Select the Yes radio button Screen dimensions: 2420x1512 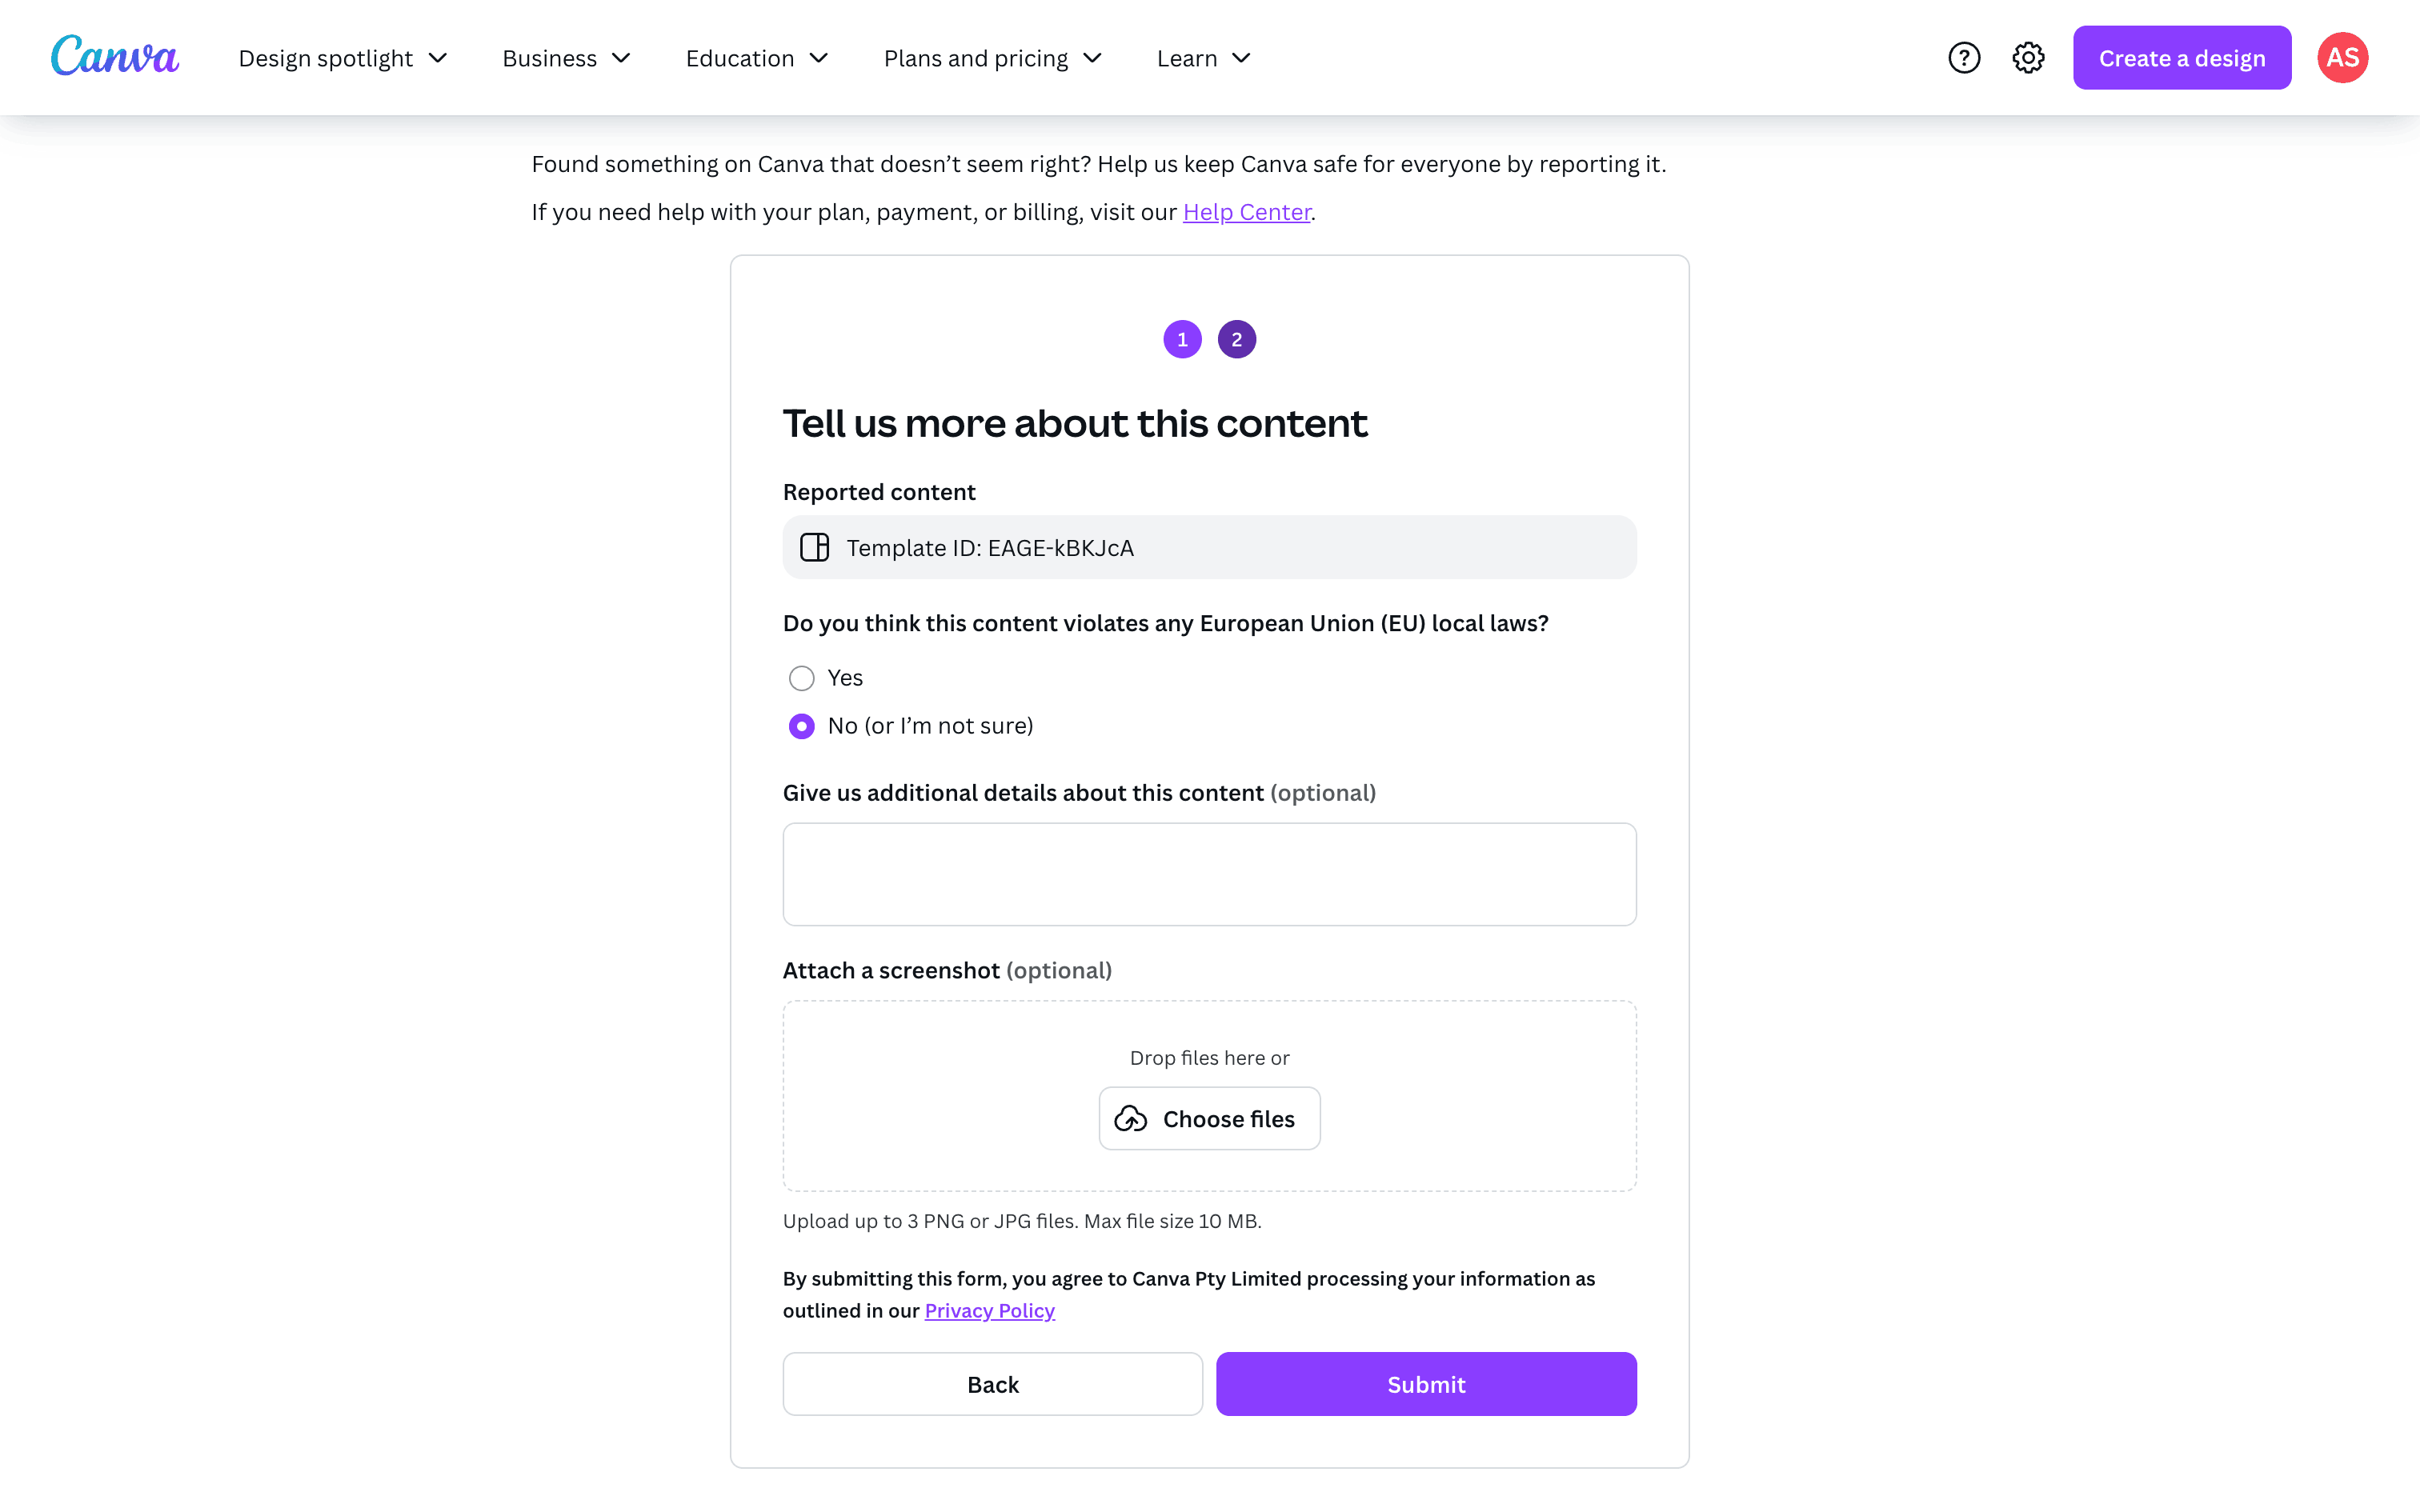tap(802, 678)
